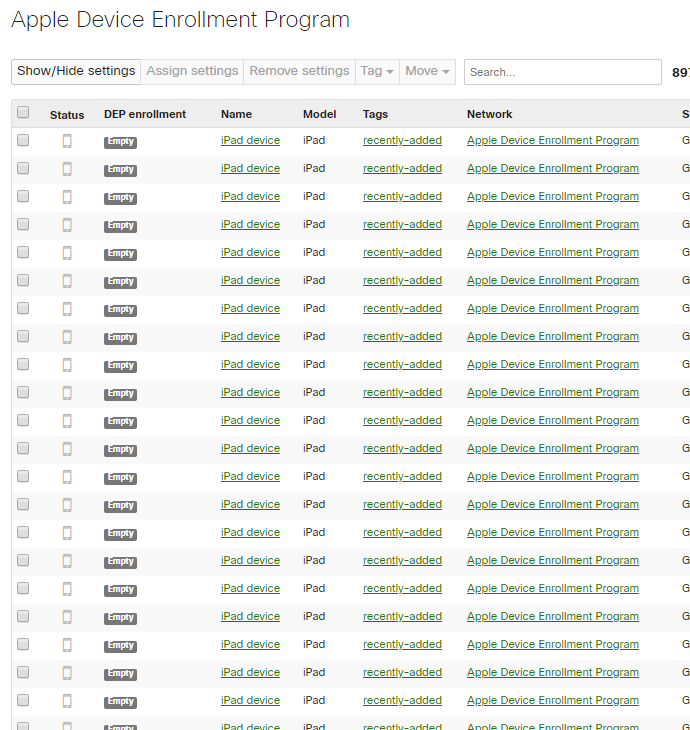Image resolution: width=690 pixels, height=730 pixels.
Task: Click the device status icon in second row
Action: (x=67, y=169)
